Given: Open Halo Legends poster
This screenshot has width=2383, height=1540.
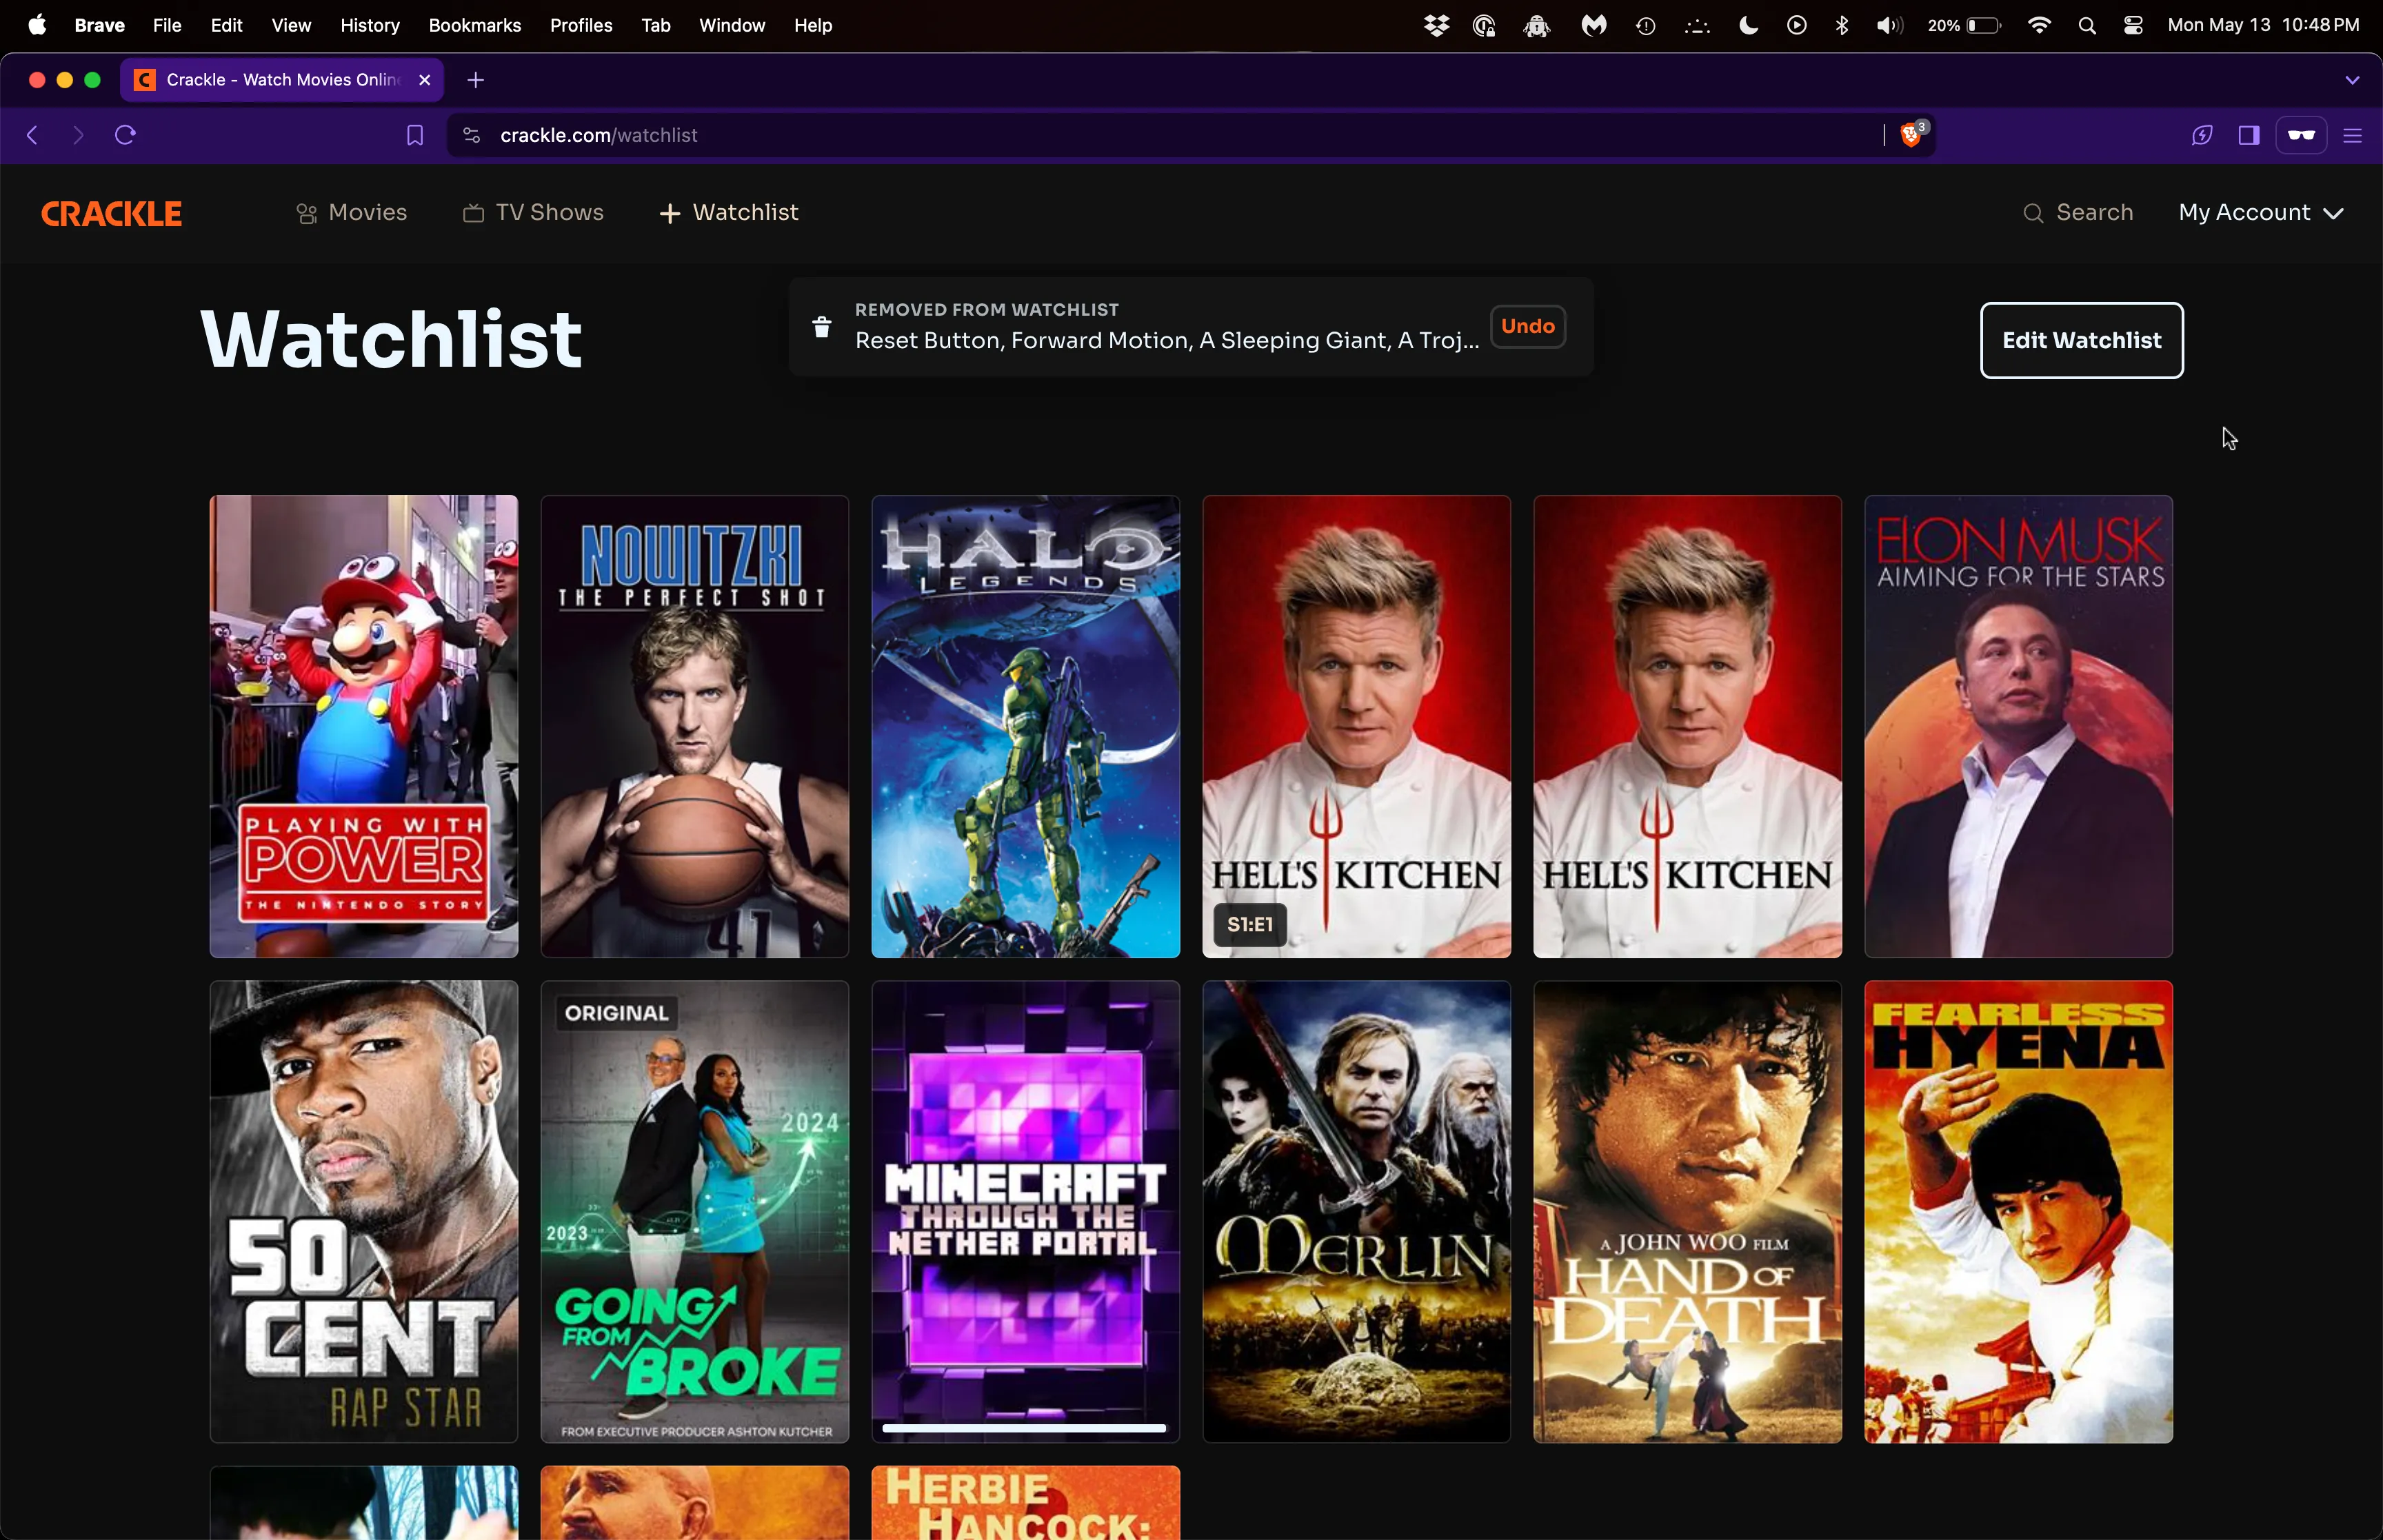Looking at the screenshot, I should click(x=1025, y=726).
